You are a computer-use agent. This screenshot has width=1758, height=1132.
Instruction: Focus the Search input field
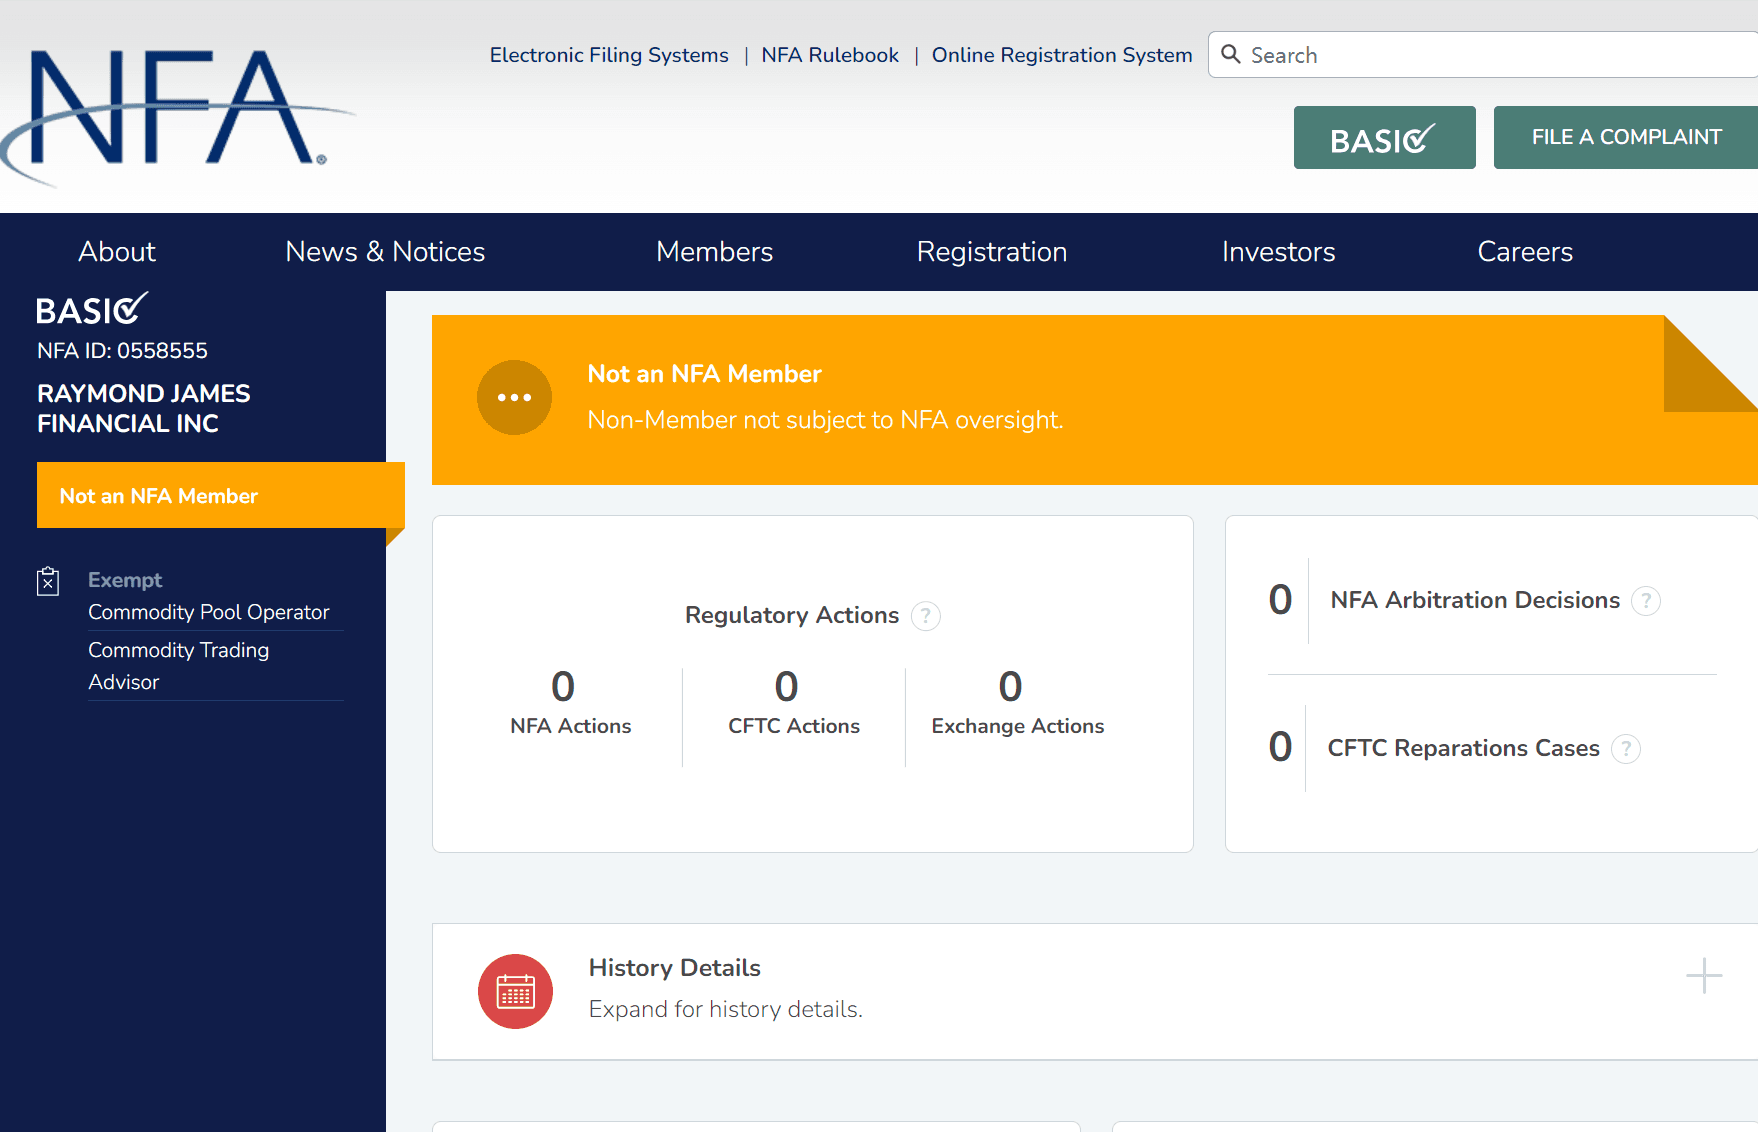(1483, 55)
